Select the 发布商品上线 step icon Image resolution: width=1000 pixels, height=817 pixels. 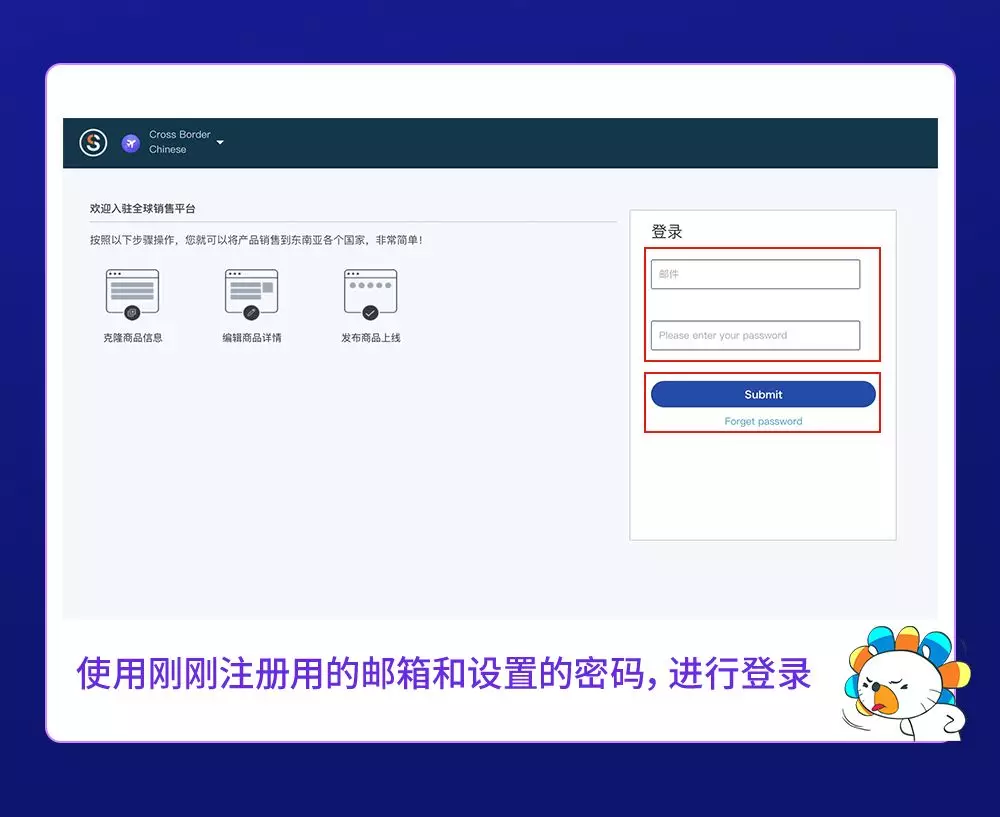(369, 292)
